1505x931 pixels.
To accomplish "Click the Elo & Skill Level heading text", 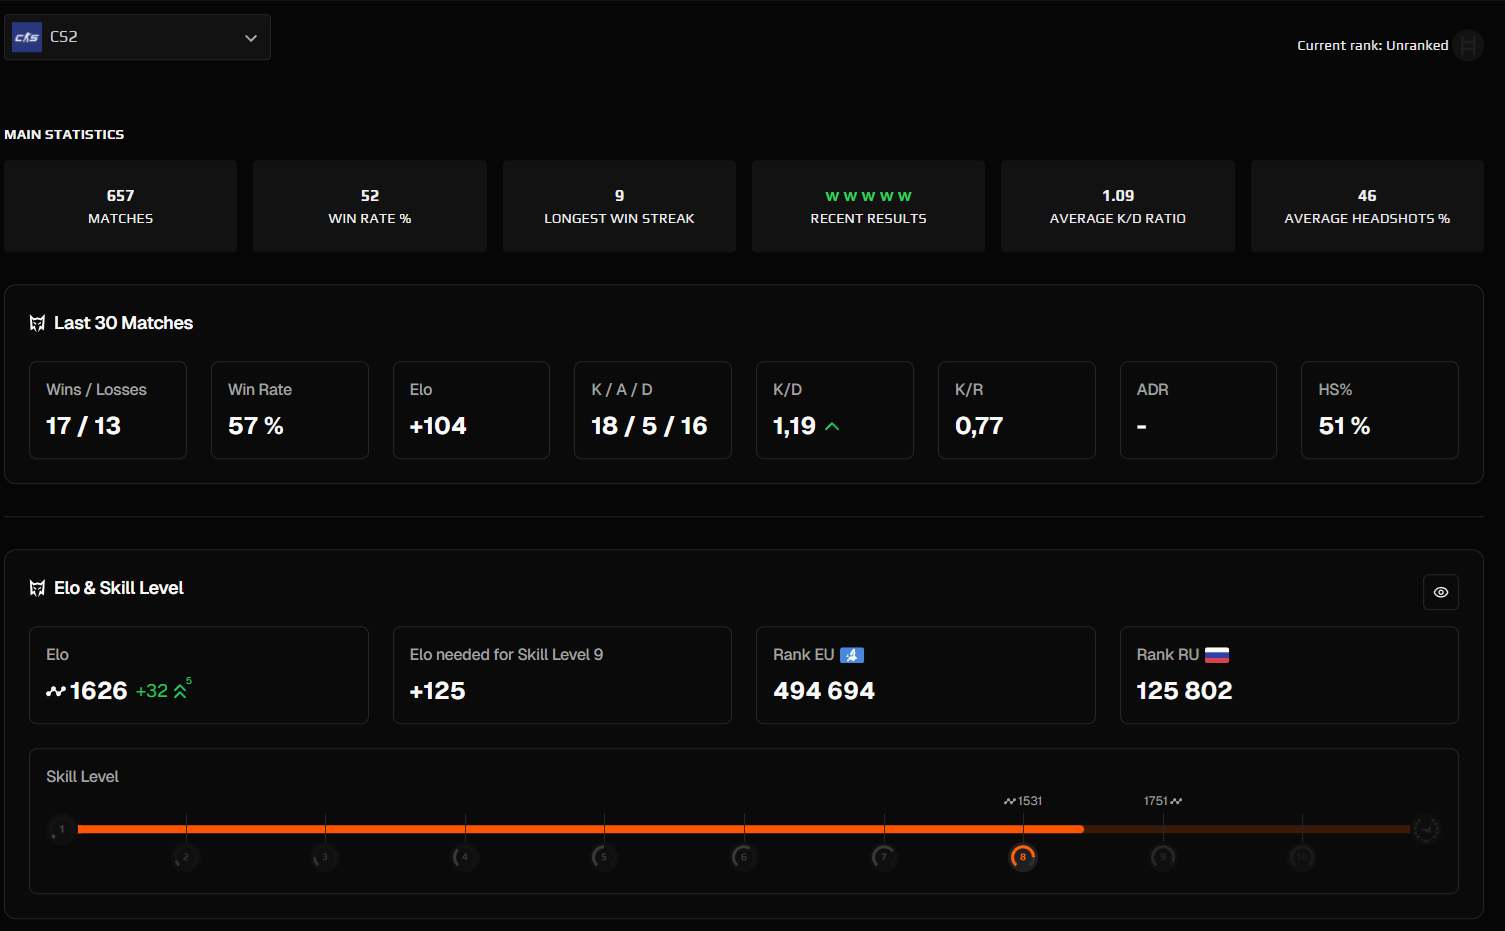I will pos(119,588).
